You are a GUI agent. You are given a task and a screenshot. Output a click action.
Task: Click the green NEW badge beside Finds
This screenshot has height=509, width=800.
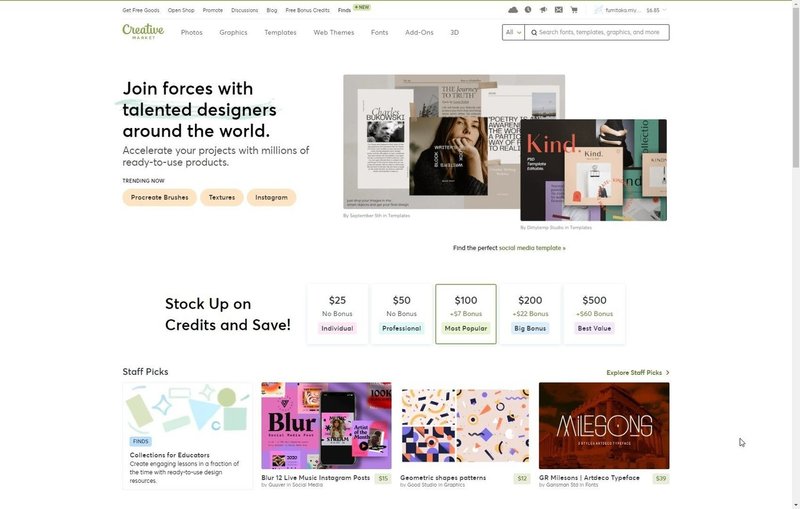click(362, 7)
